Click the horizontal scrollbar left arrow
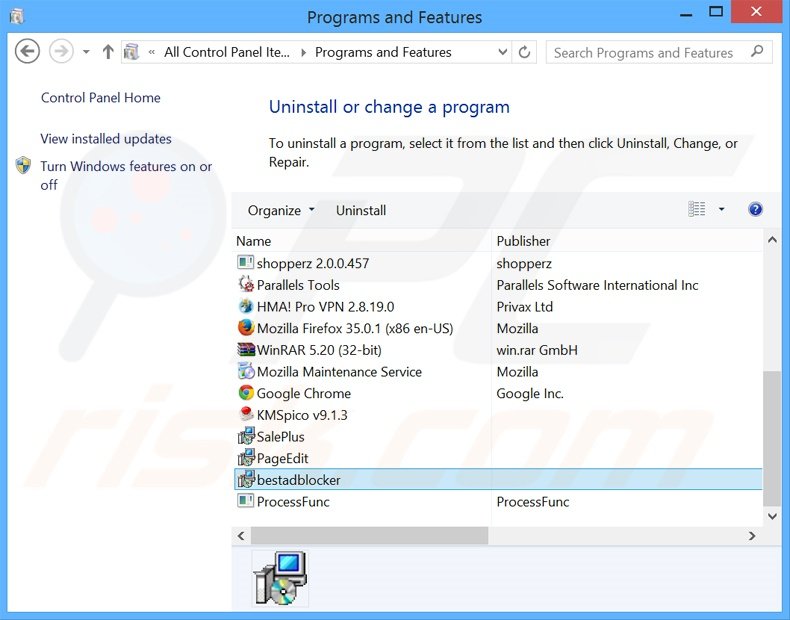 point(241,535)
